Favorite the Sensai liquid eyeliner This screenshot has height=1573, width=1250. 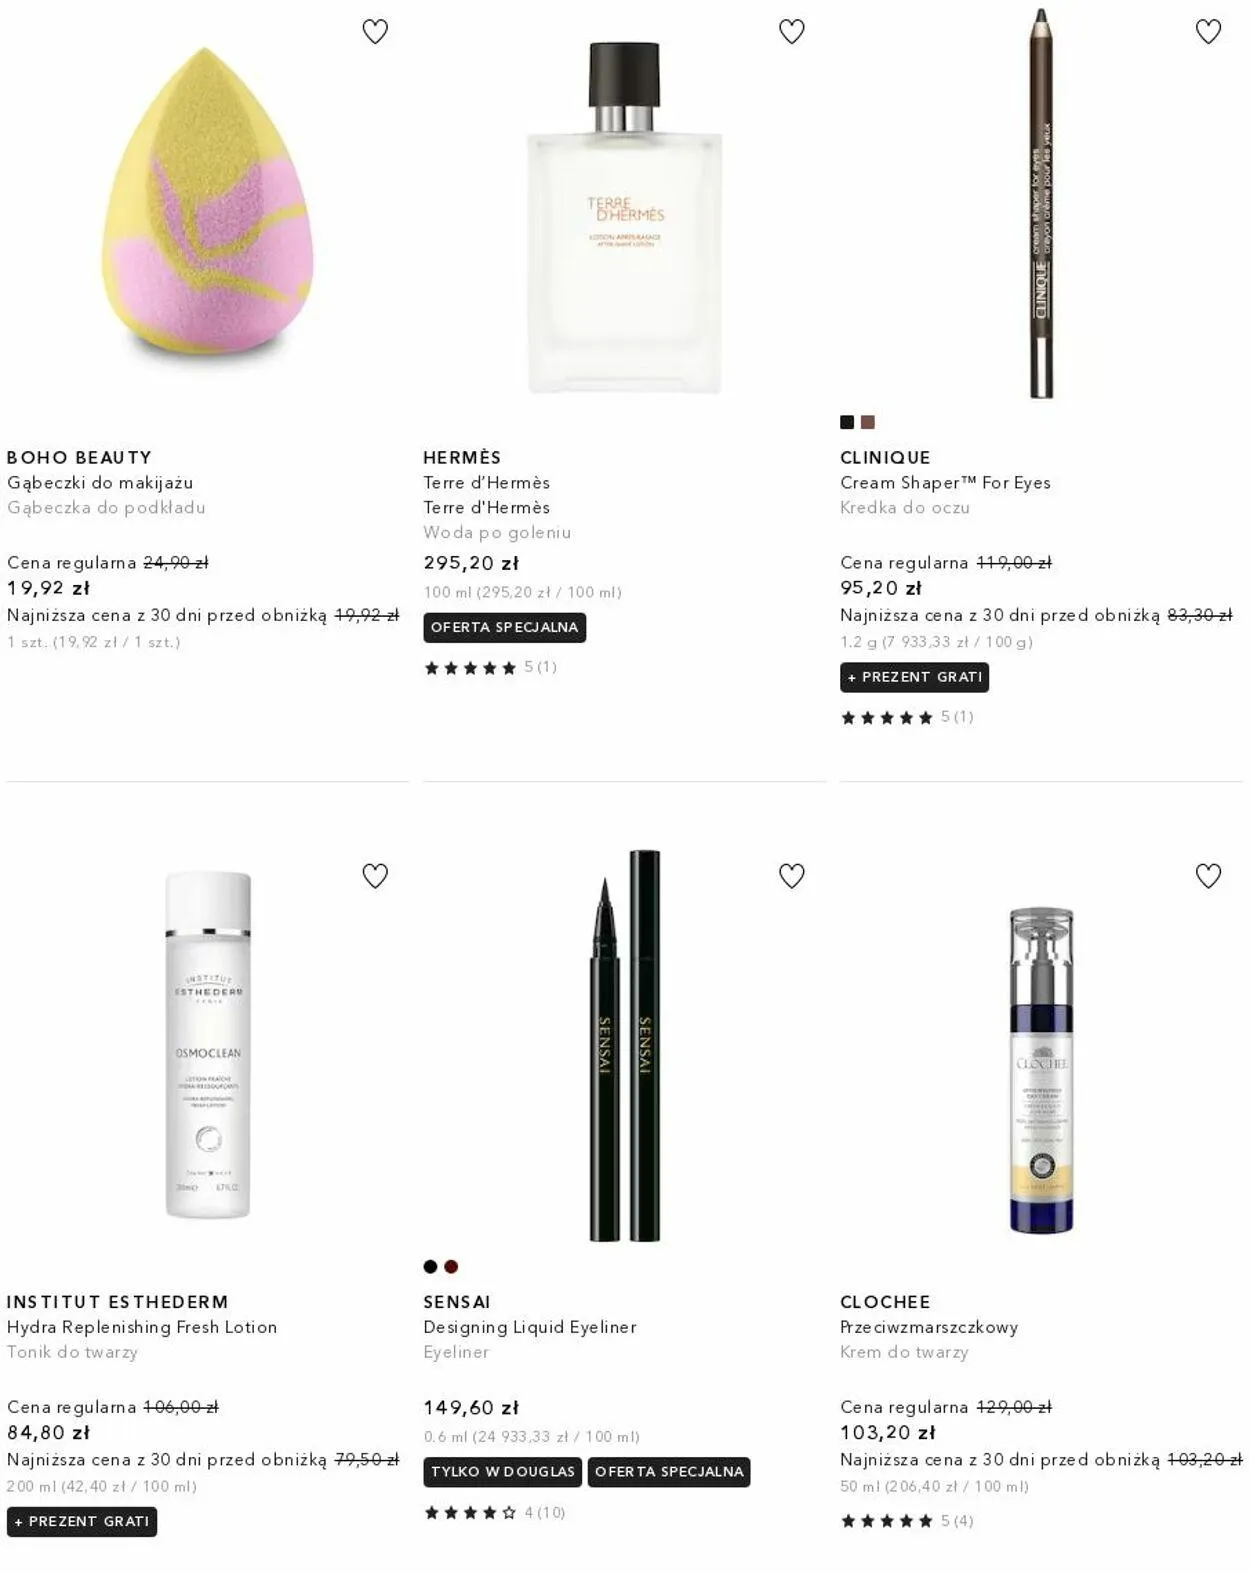(x=792, y=876)
